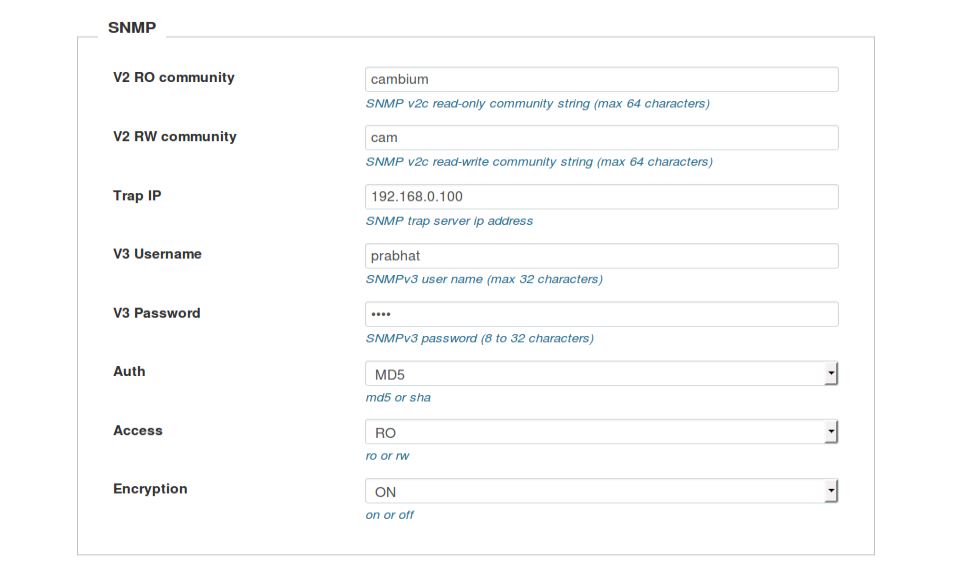Click the Trap IP label
Screen dimensions: 965x580
click(x=137, y=196)
